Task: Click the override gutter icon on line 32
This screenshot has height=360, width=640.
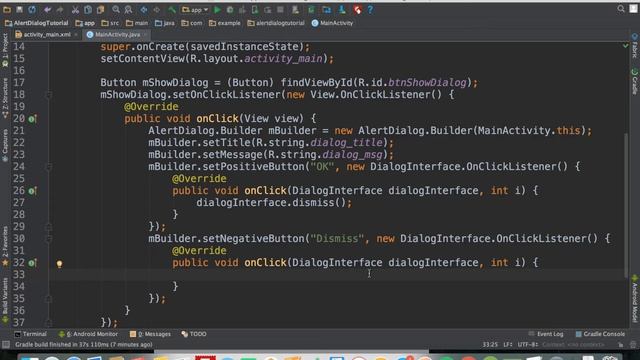Action: (33, 263)
